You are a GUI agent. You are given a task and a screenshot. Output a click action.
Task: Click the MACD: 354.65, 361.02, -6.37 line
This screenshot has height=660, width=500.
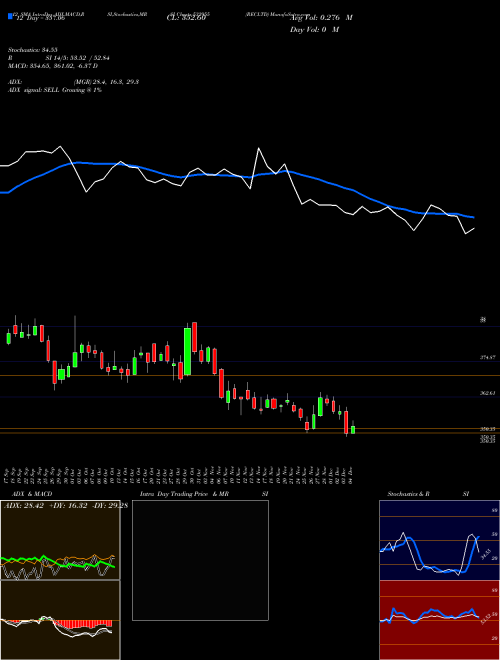(x=53, y=66)
